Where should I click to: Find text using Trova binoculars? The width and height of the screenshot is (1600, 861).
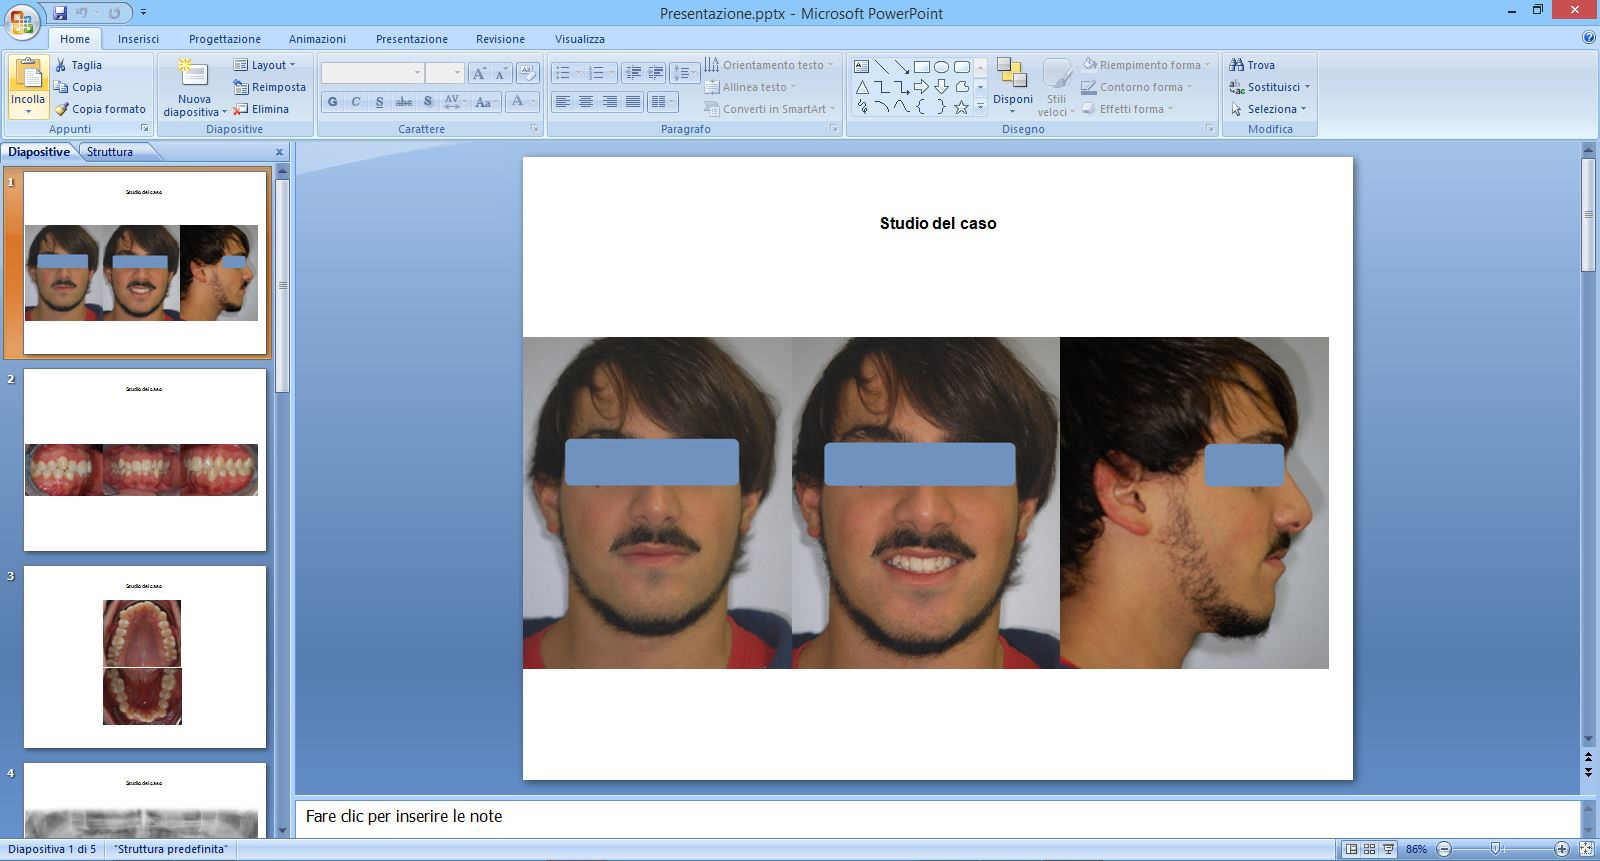coord(1252,65)
